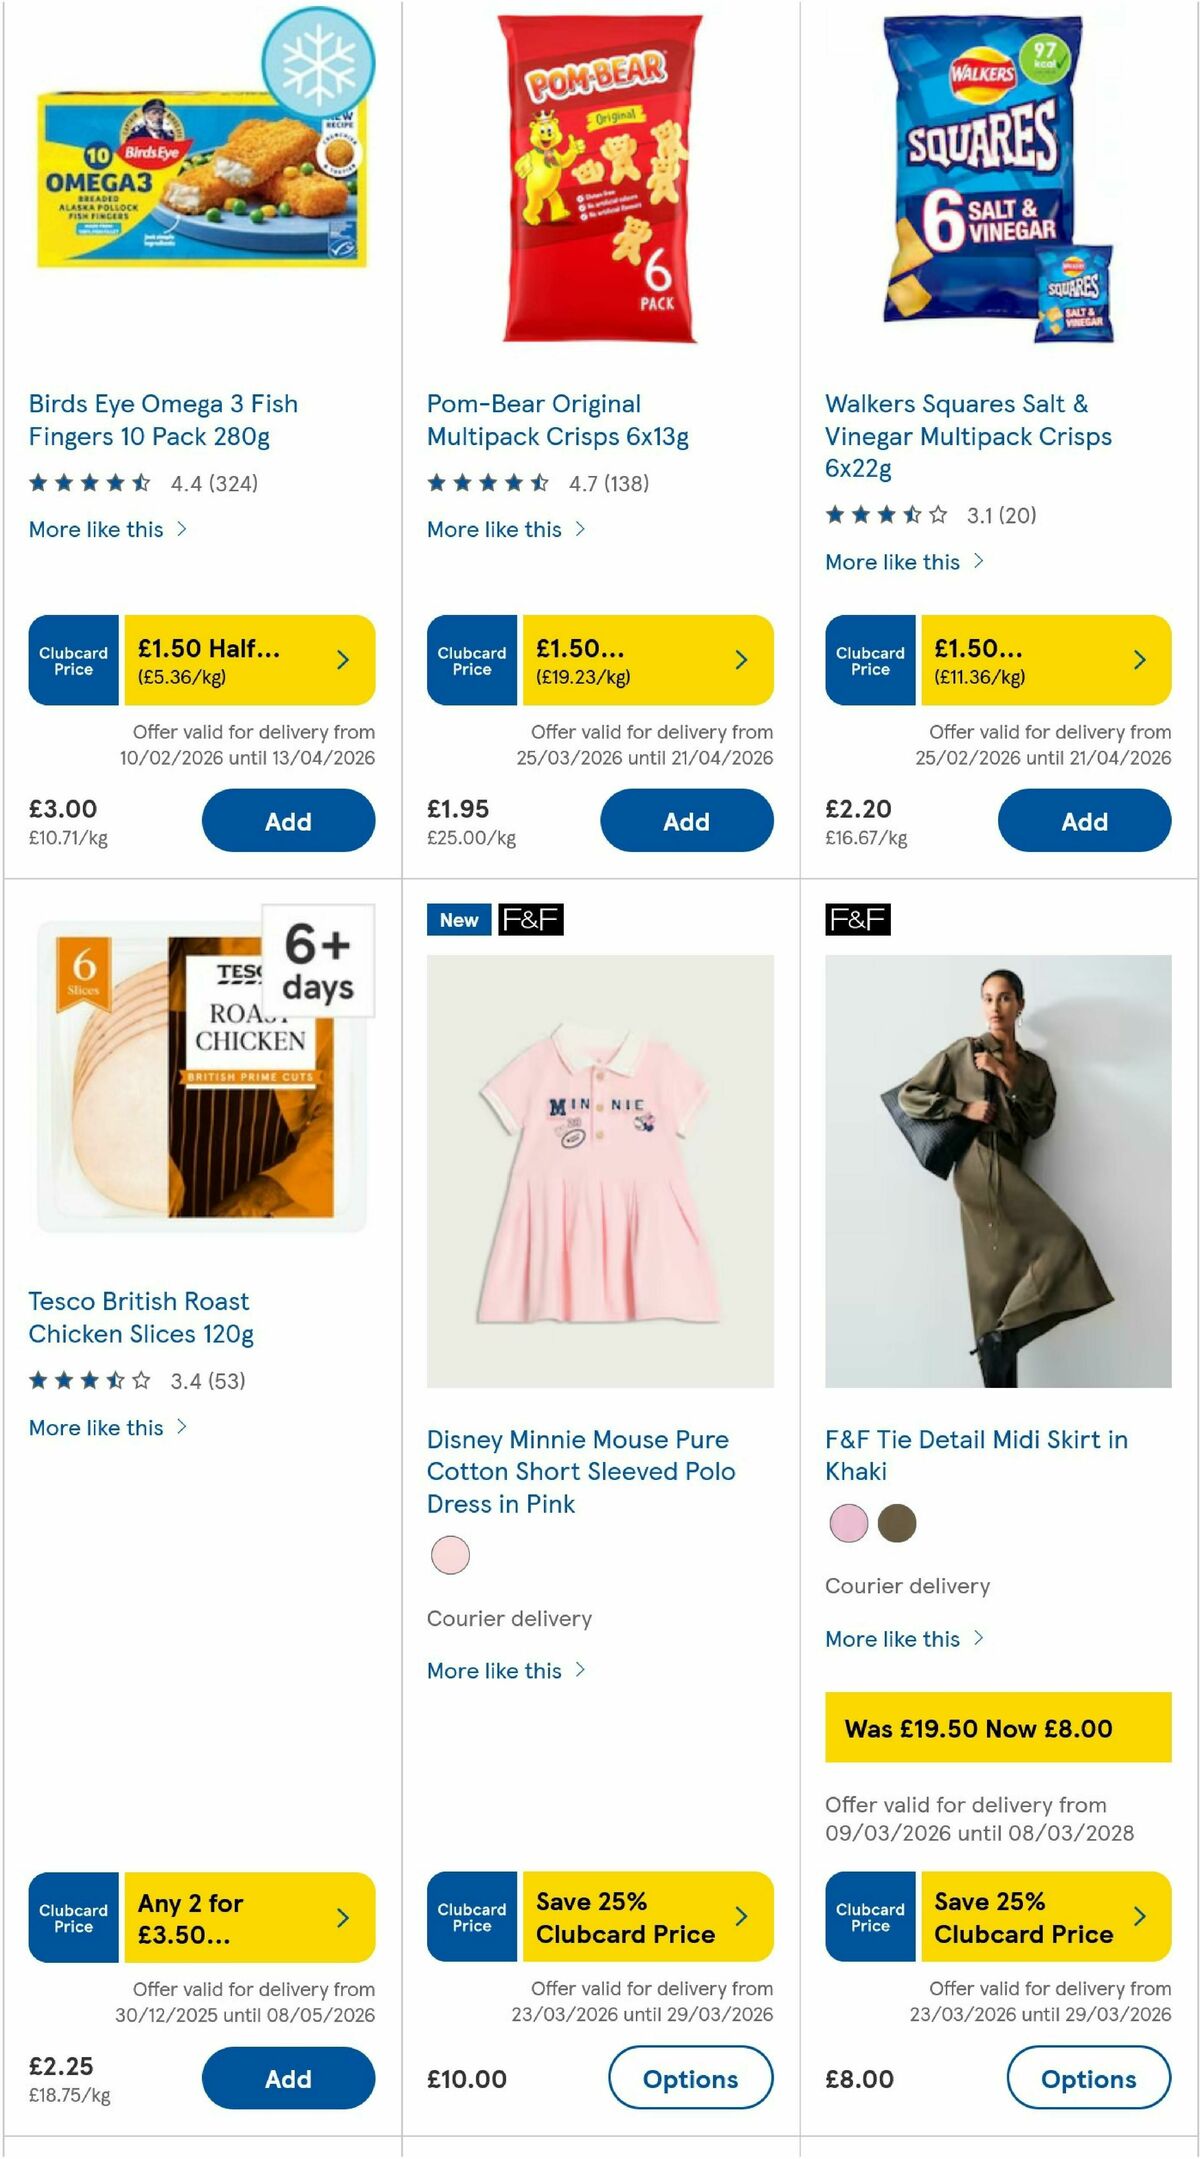This screenshot has height=2159, width=1200.
Task: Click the Clubcard Price badge on roast chicken slices
Action: click(x=73, y=1917)
